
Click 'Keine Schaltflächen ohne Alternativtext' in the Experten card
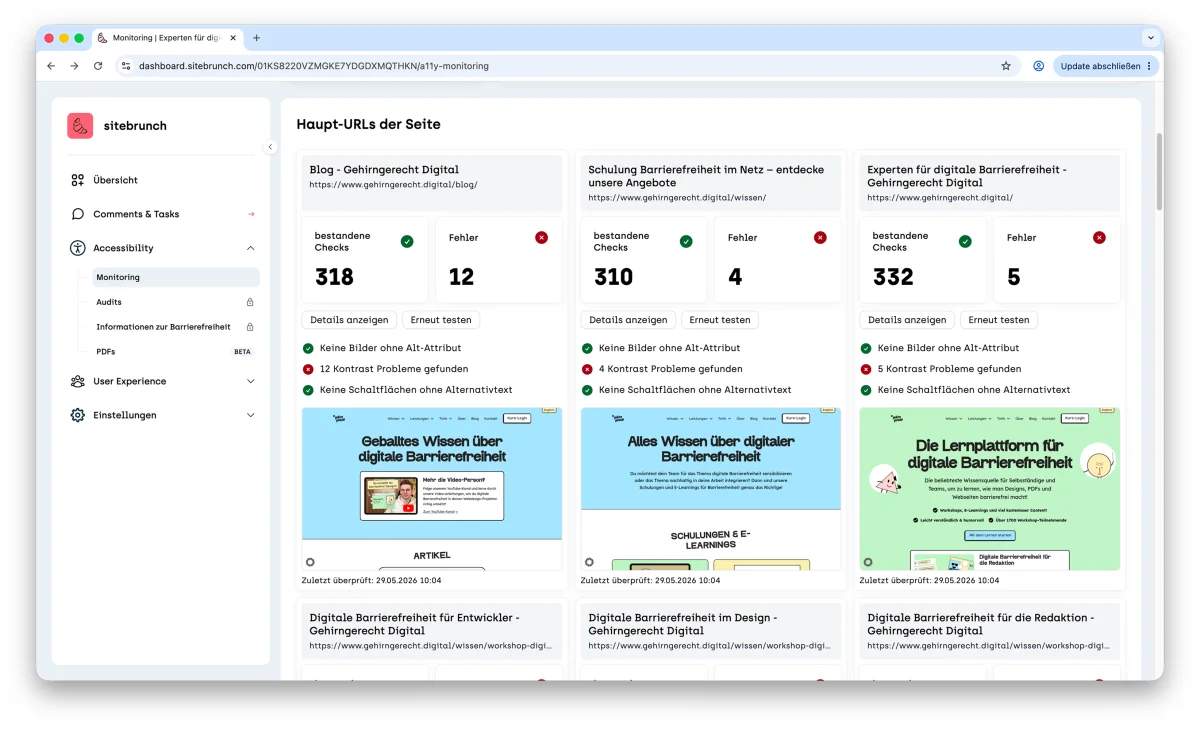(x=965, y=390)
